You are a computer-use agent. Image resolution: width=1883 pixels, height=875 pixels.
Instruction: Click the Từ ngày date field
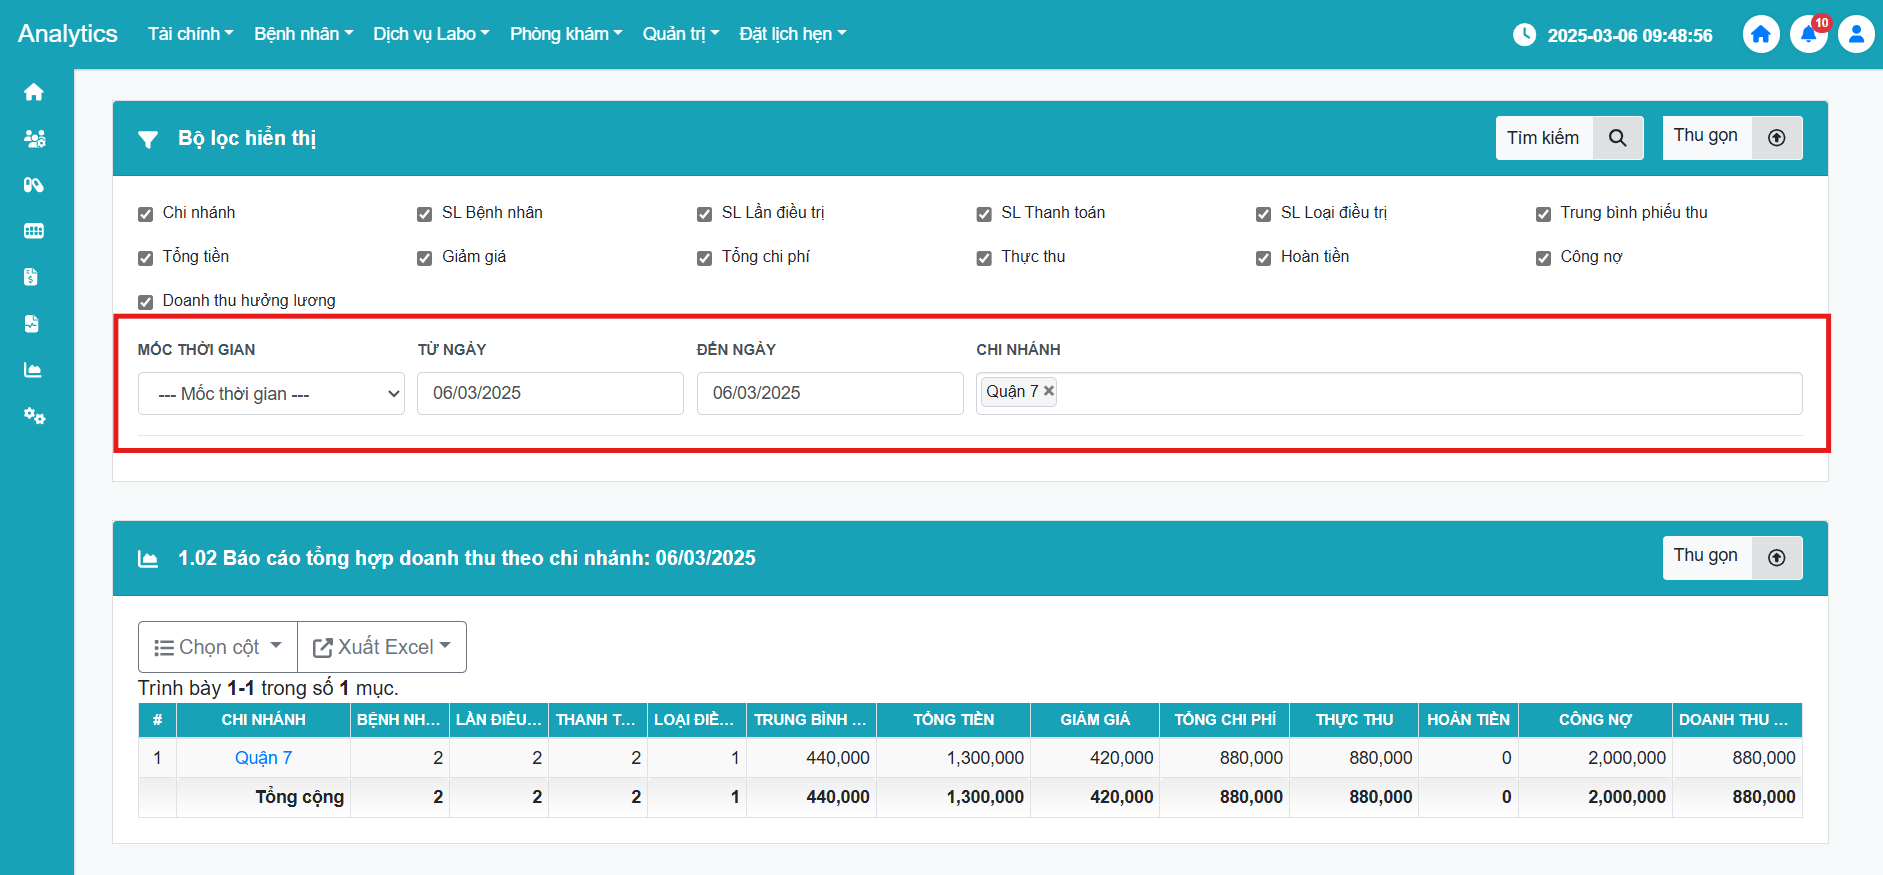550,394
